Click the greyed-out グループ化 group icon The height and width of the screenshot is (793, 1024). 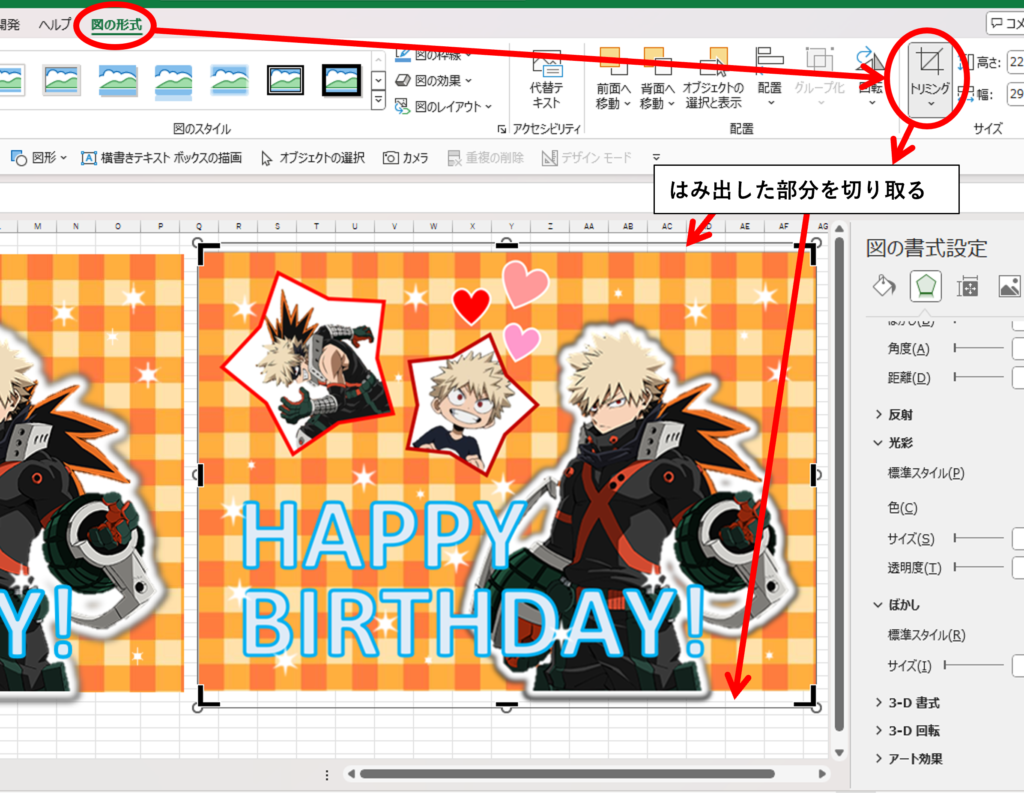[x=819, y=61]
